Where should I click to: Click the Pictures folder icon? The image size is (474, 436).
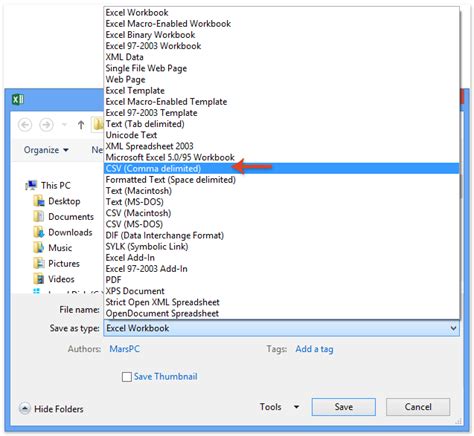click(39, 263)
